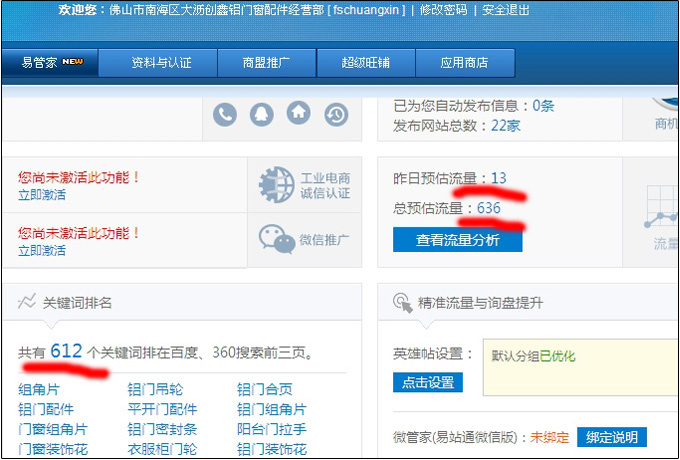Click the icon beside 精准流量与询盘提升 heading
The width and height of the screenshot is (680, 460).
[403, 302]
